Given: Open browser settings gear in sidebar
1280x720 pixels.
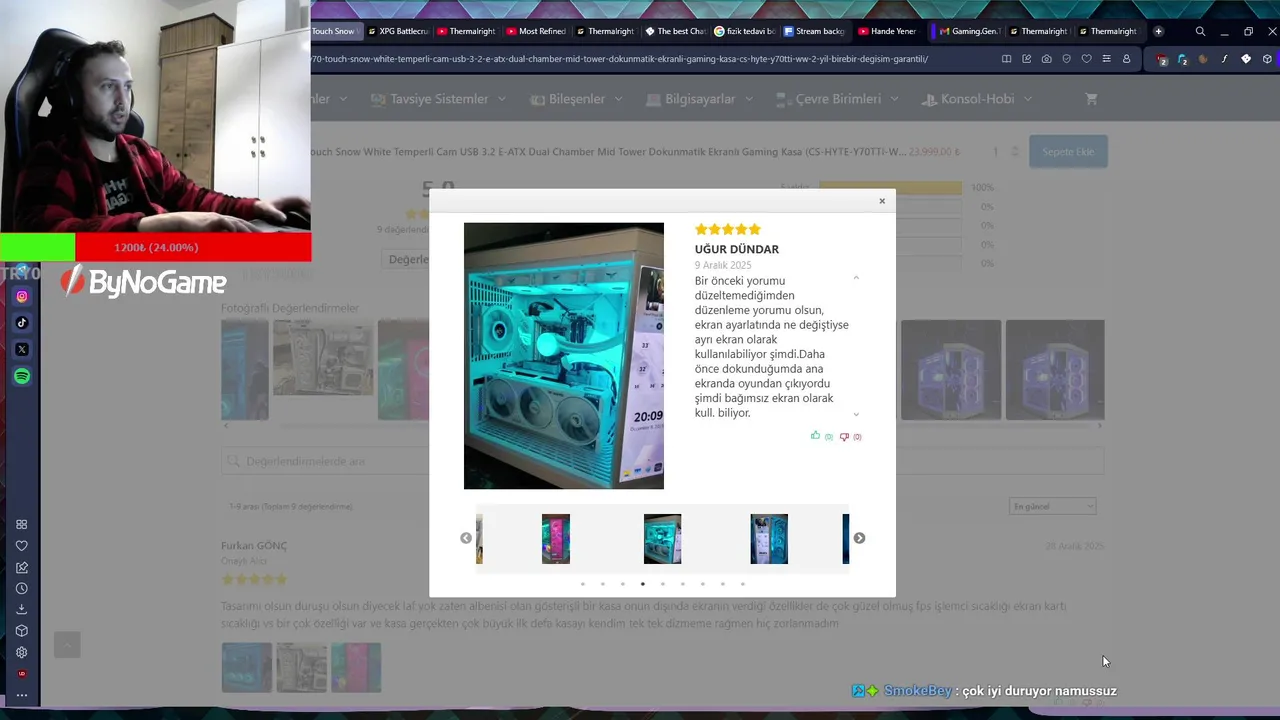Looking at the screenshot, I should [x=22, y=652].
